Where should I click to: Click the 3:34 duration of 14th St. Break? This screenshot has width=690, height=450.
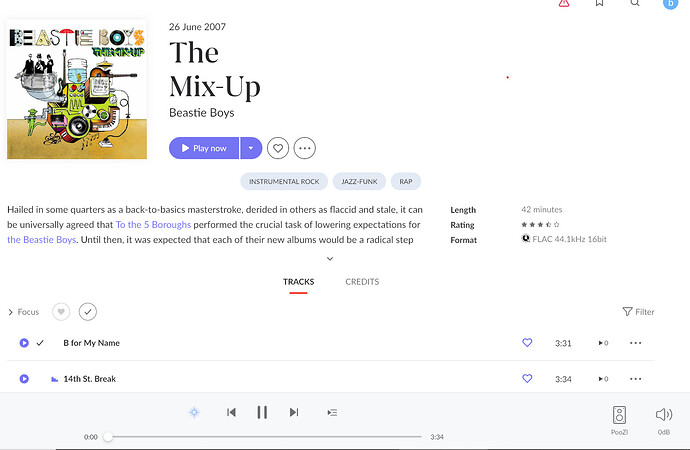pos(563,379)
